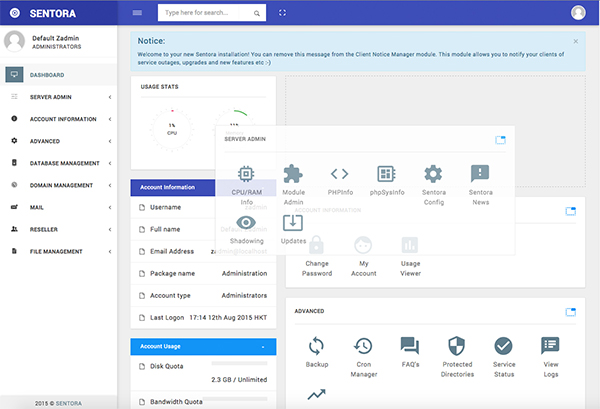Click the Domain Management globe icon

click(x=14, y=185)
